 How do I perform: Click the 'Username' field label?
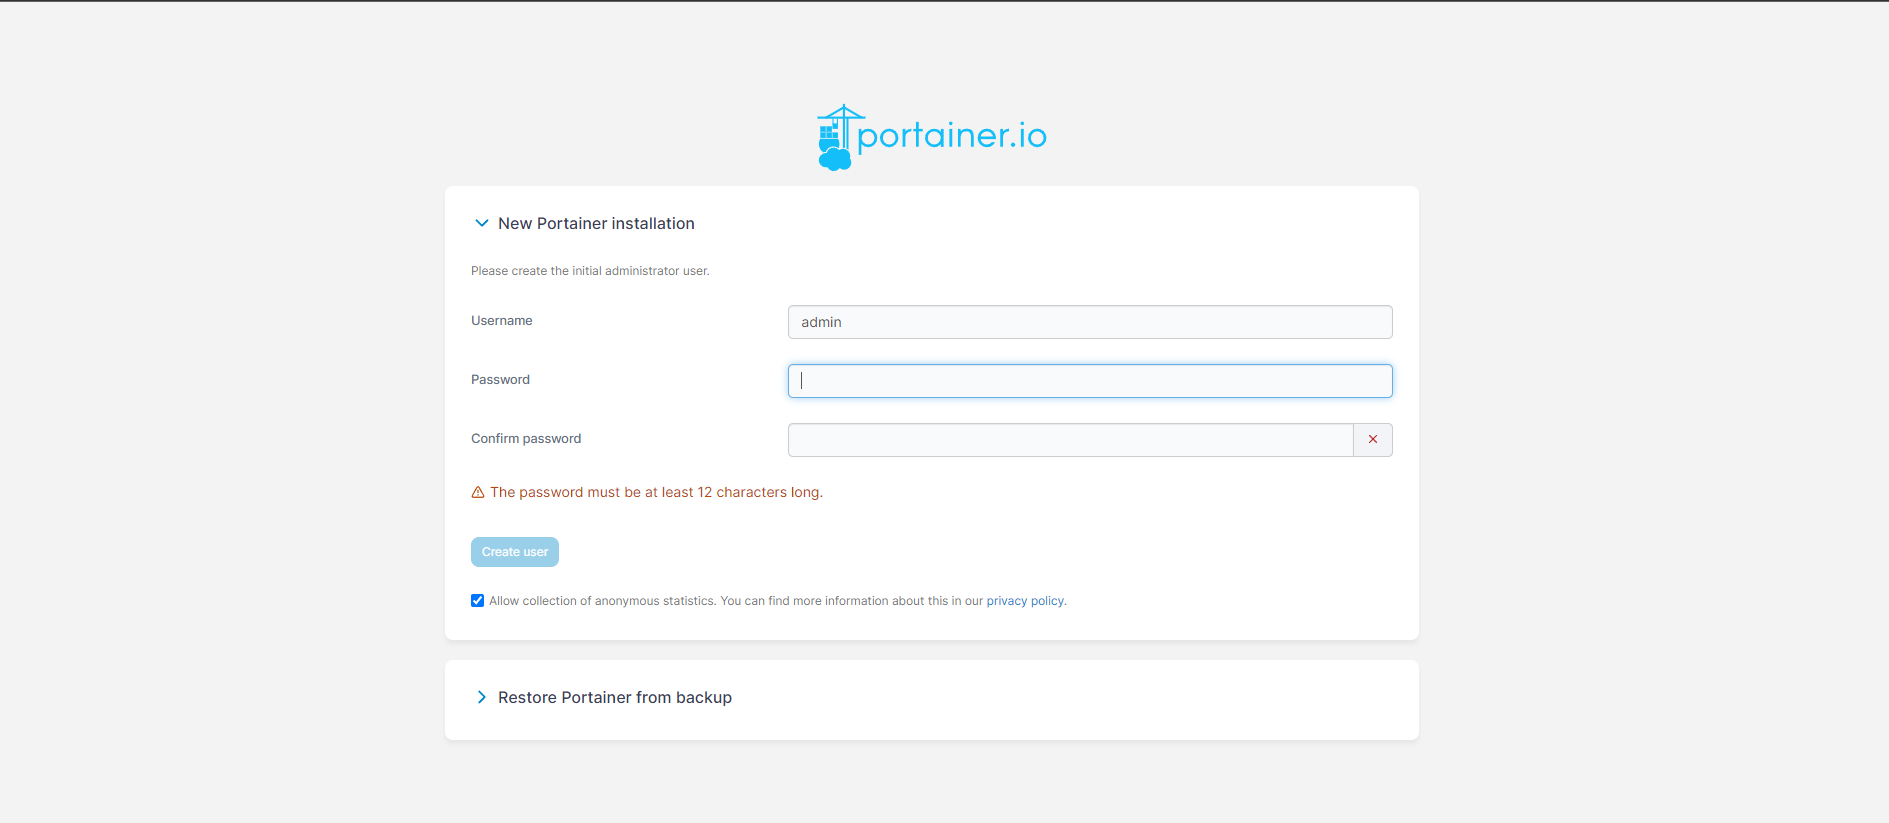(x=502, y=321)
